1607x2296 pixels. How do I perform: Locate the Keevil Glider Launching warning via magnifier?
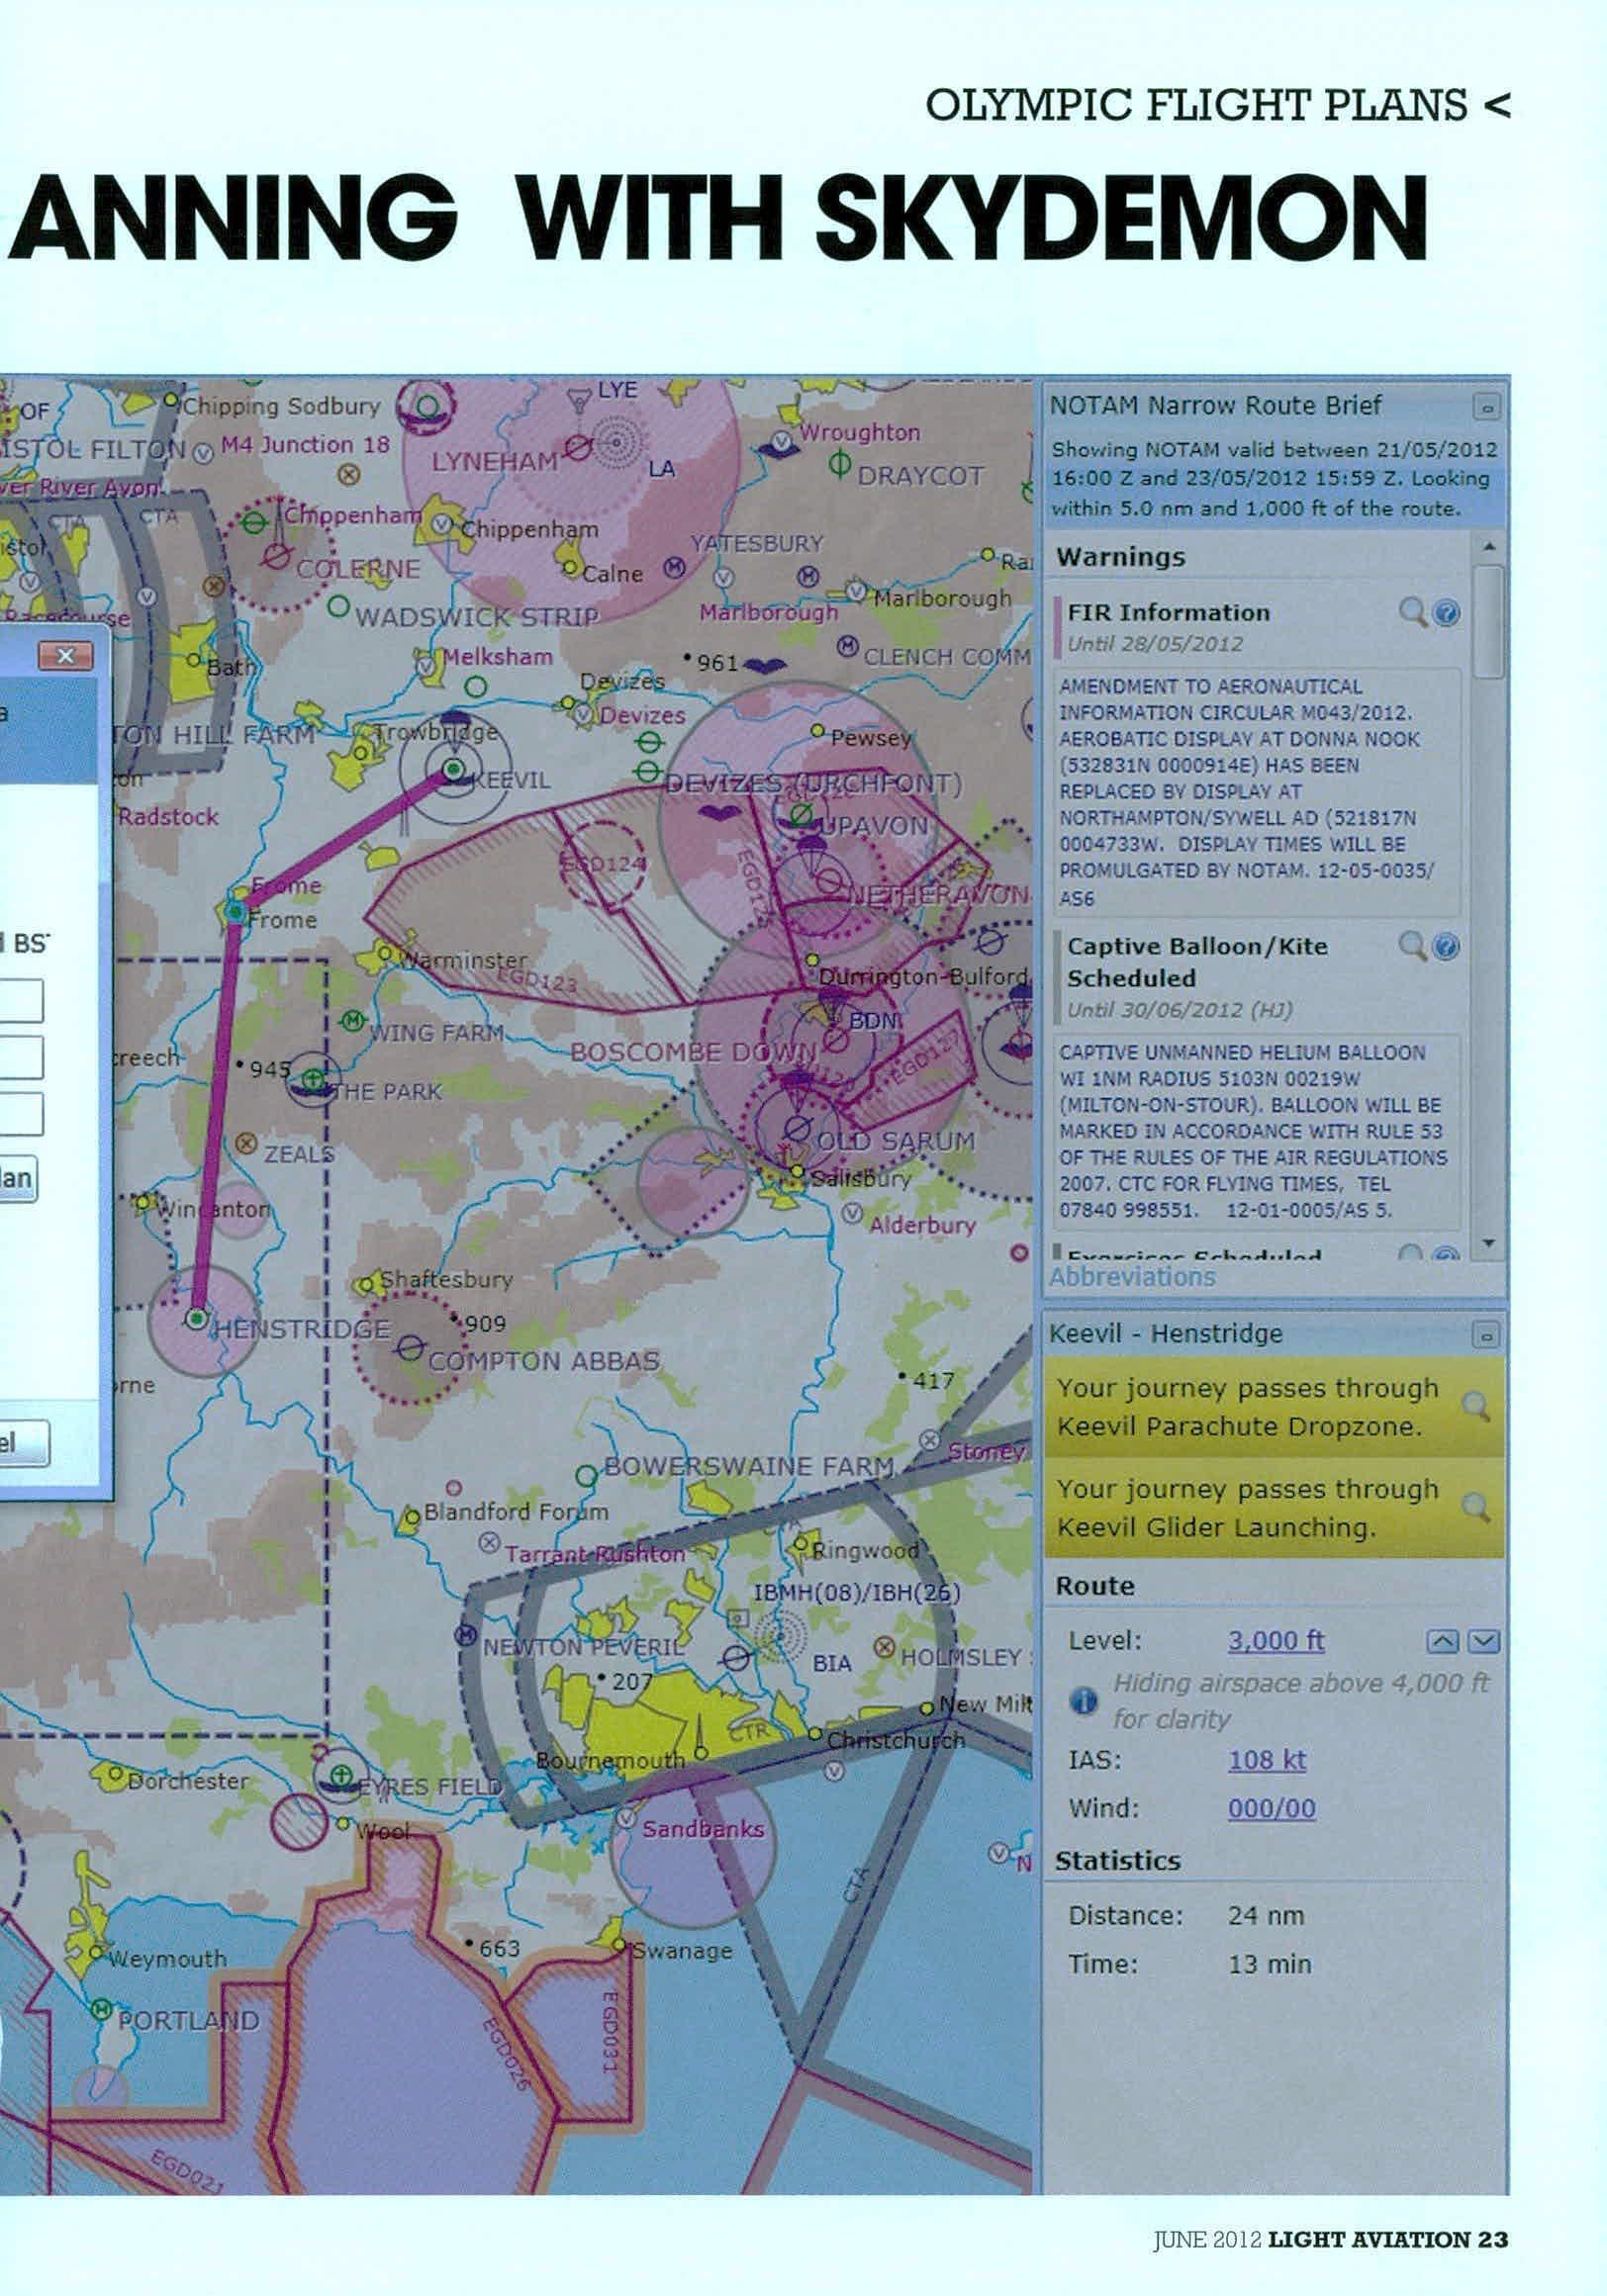tap(1476, 1506)
